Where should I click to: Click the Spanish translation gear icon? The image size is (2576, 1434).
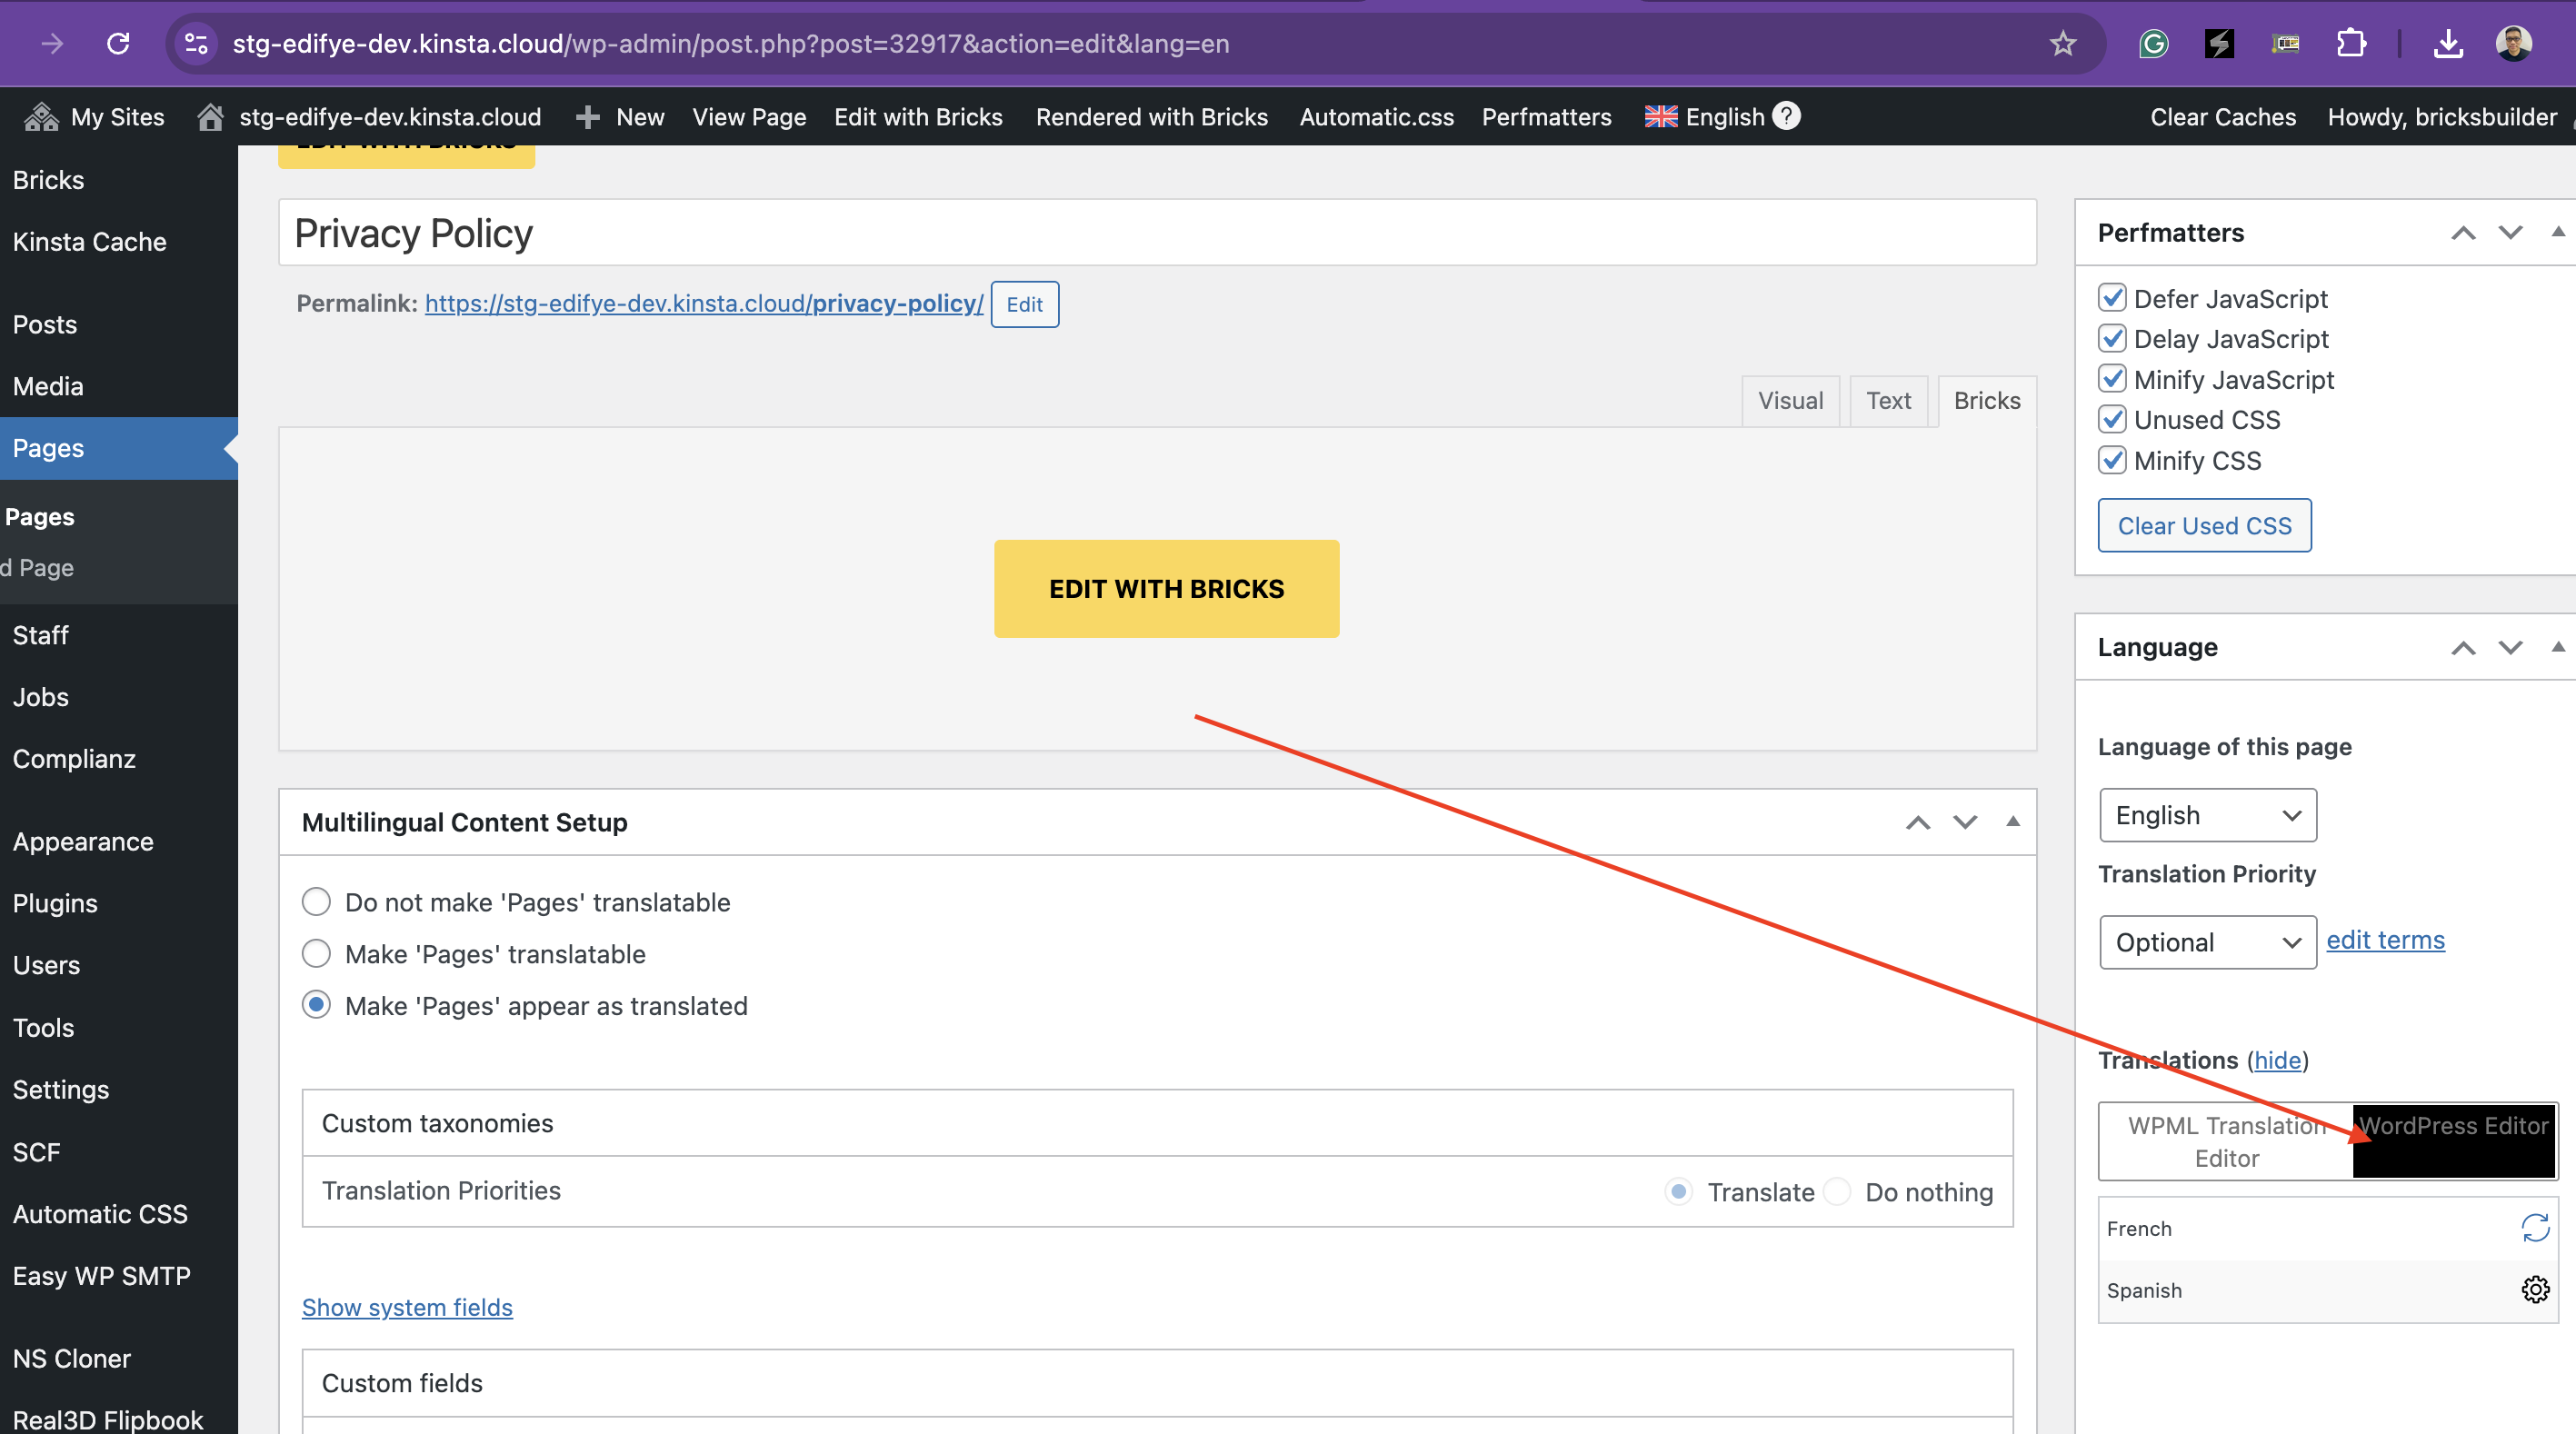pos(2535,1289)
